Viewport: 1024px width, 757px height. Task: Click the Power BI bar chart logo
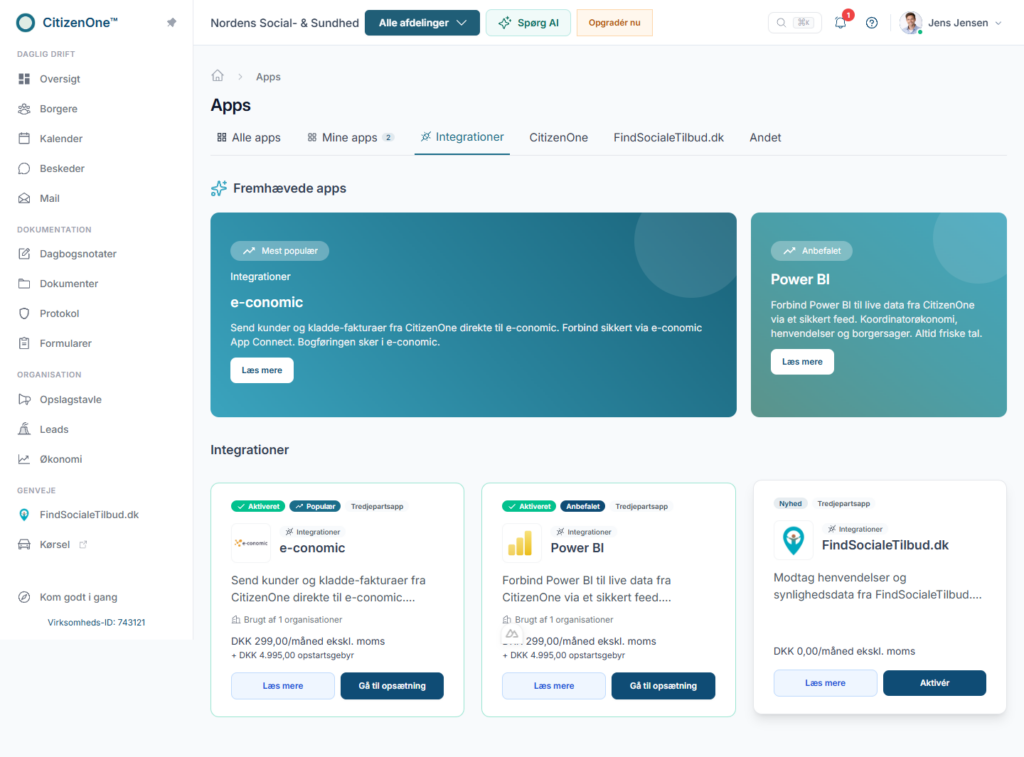click(521, 543)
